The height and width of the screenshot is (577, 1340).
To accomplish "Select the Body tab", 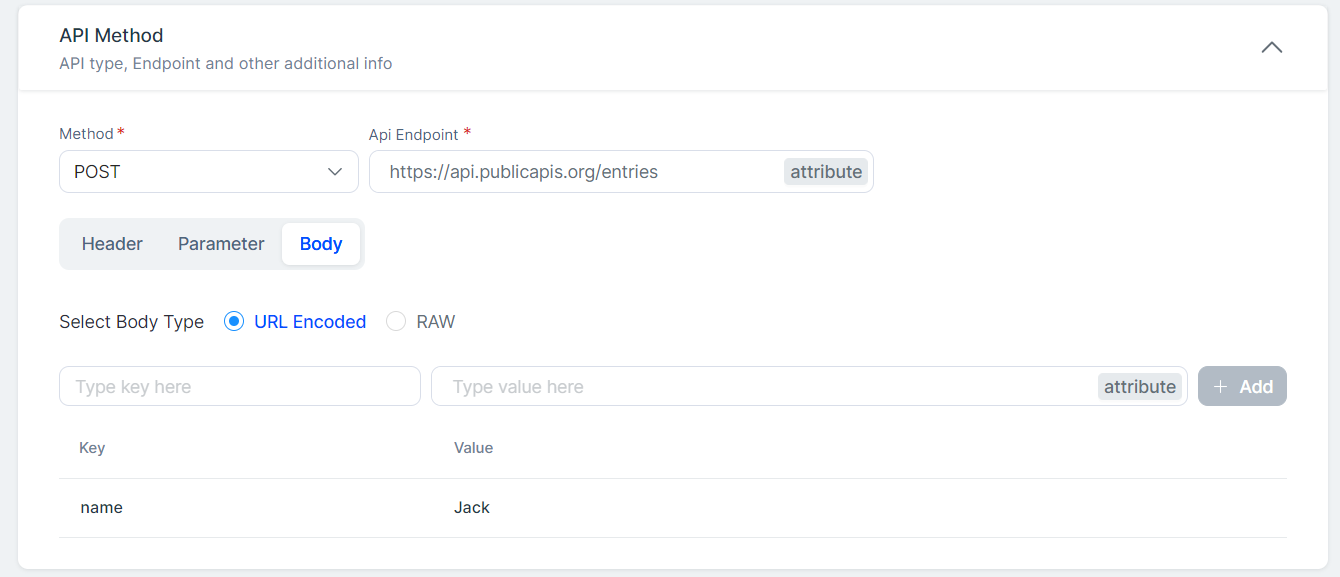I will (x=320, y=243).
